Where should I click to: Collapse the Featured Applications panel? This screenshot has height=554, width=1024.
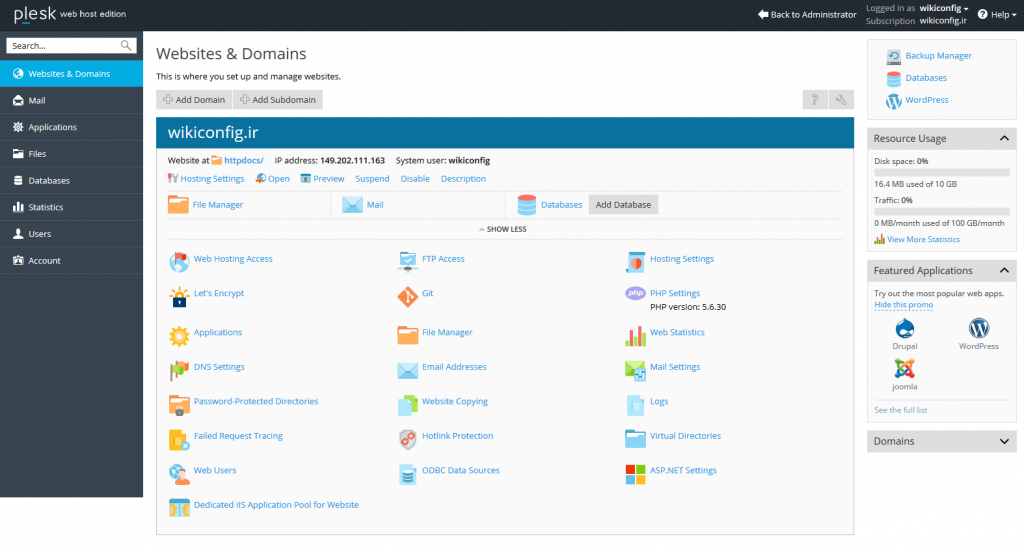(x=1004, y=271)
